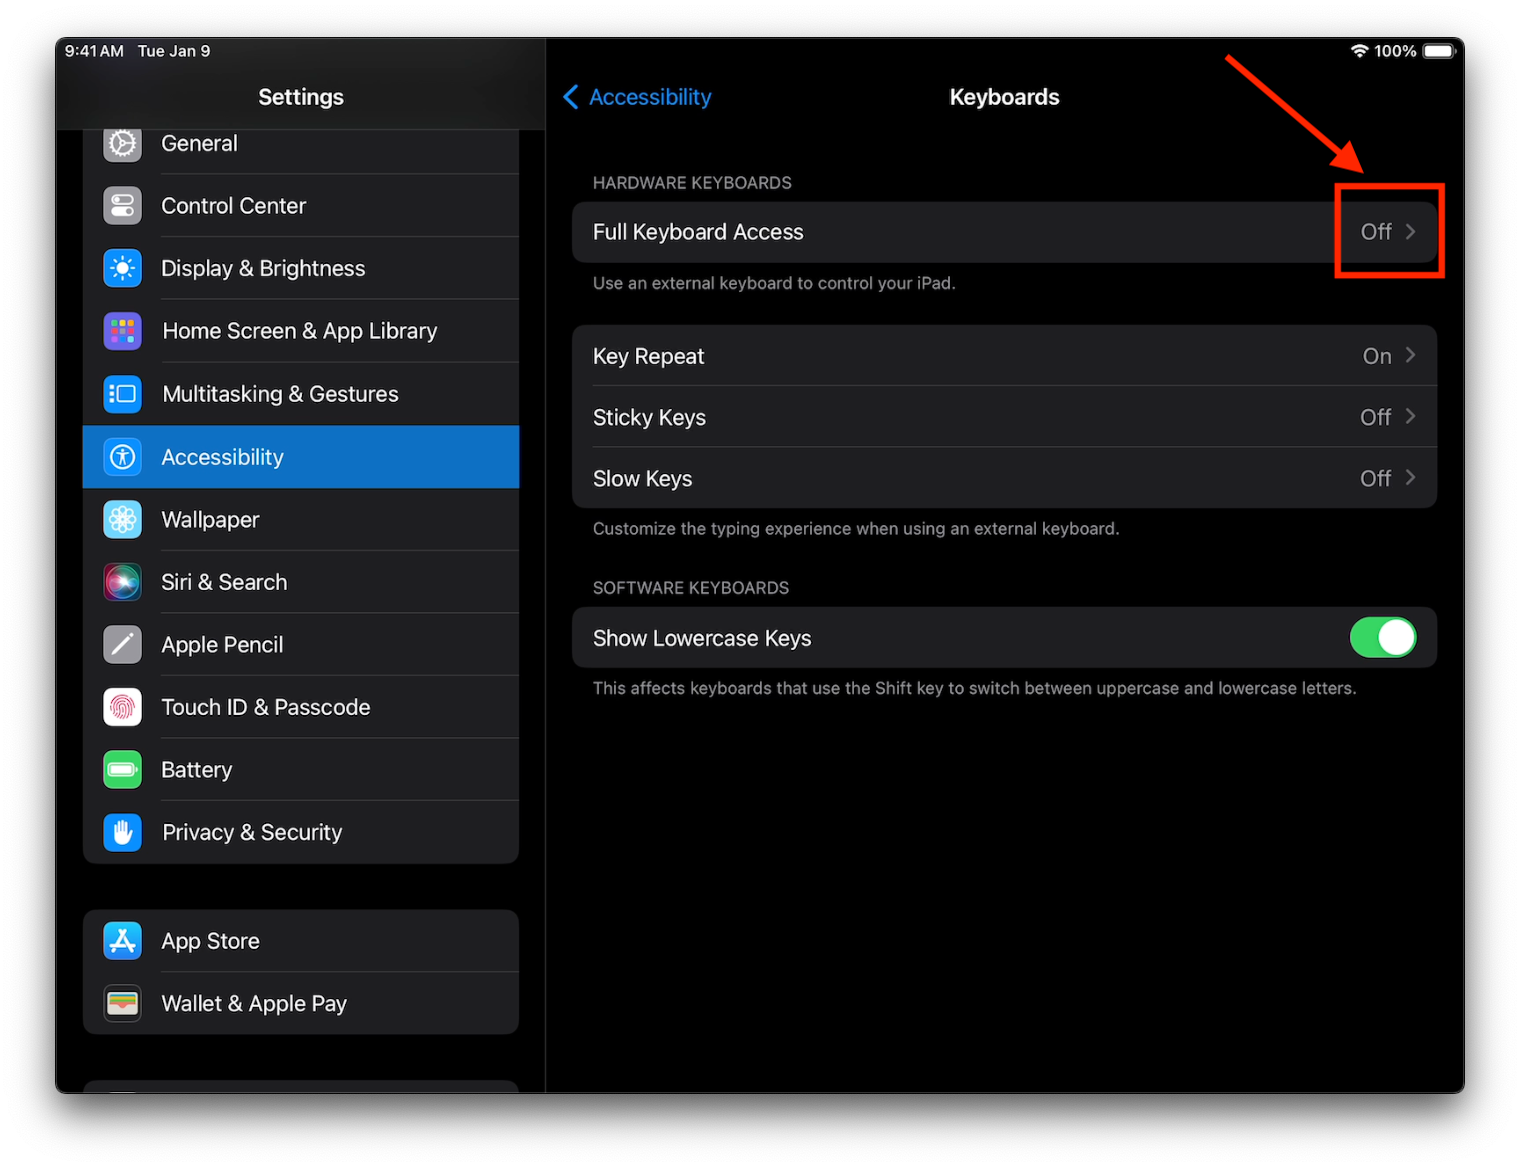Toggle the Show Lowercase Keys switch

coord(1382,637)
